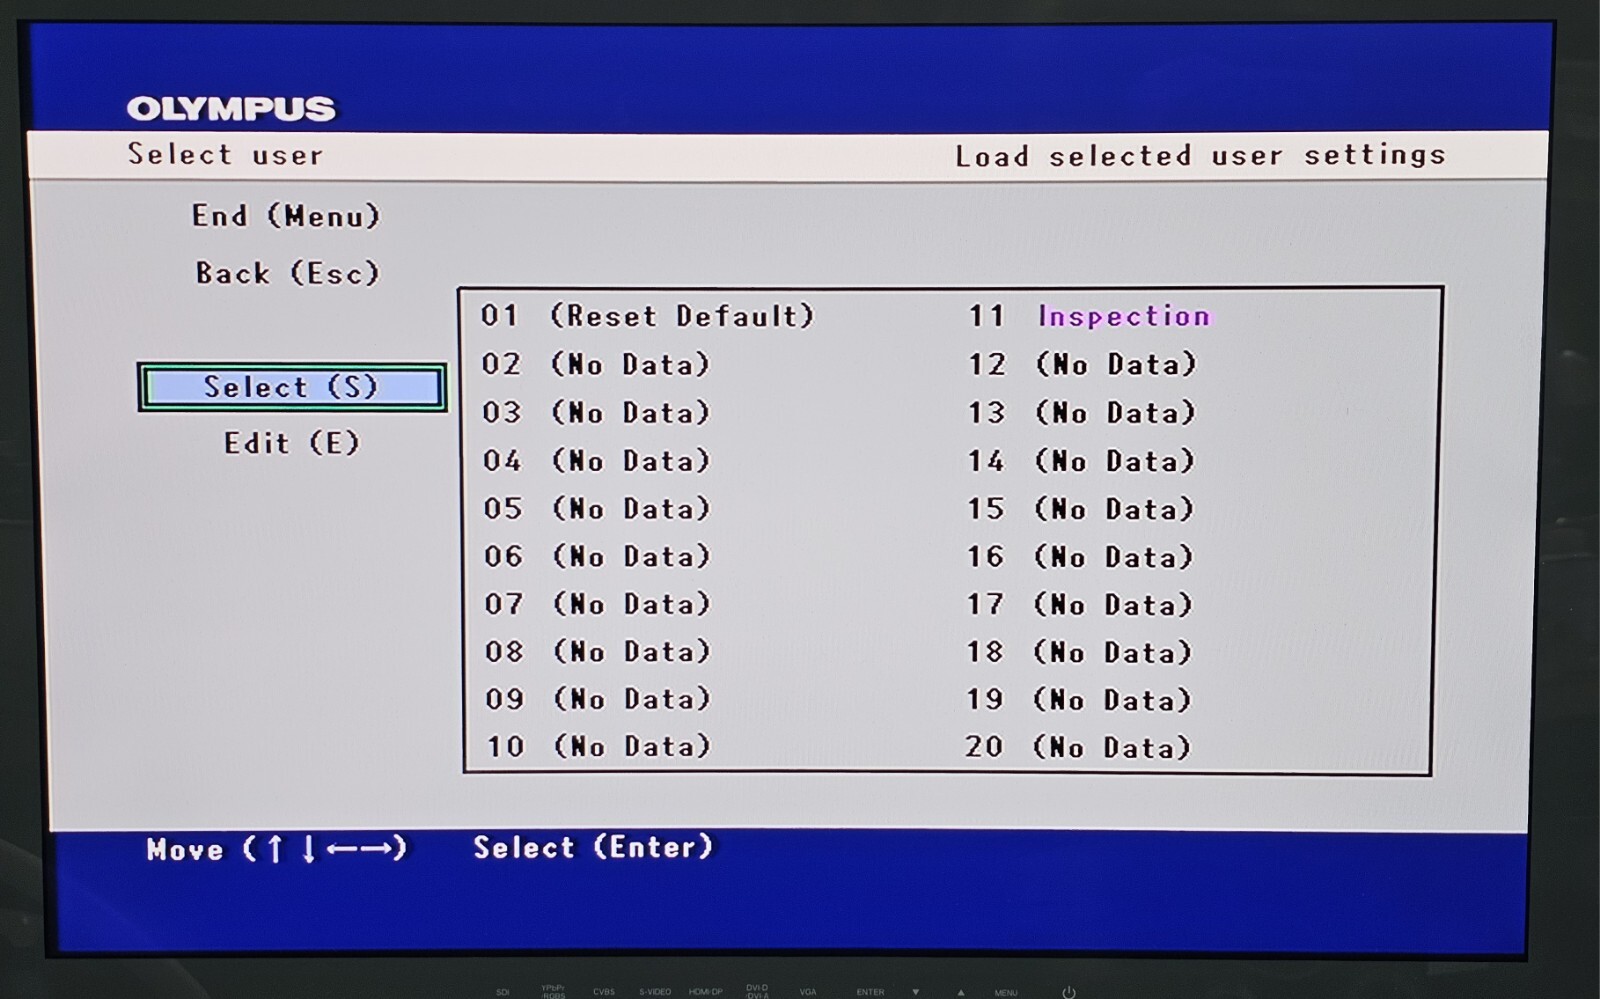Select user slot 15 No Data
Screen dimensions: 1600x999
click(x=1080, y=509)
